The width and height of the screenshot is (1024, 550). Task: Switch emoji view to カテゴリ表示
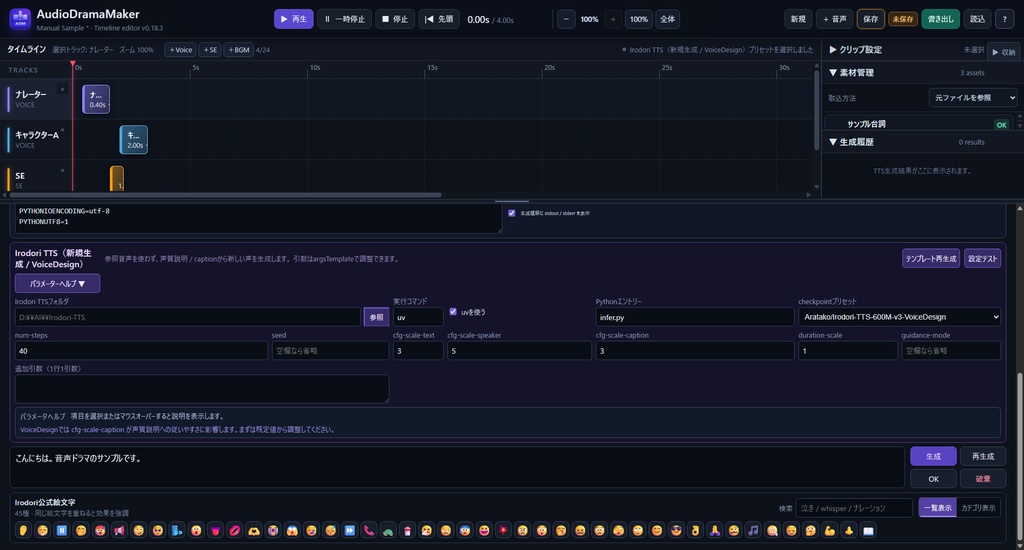tap(978, 508)
